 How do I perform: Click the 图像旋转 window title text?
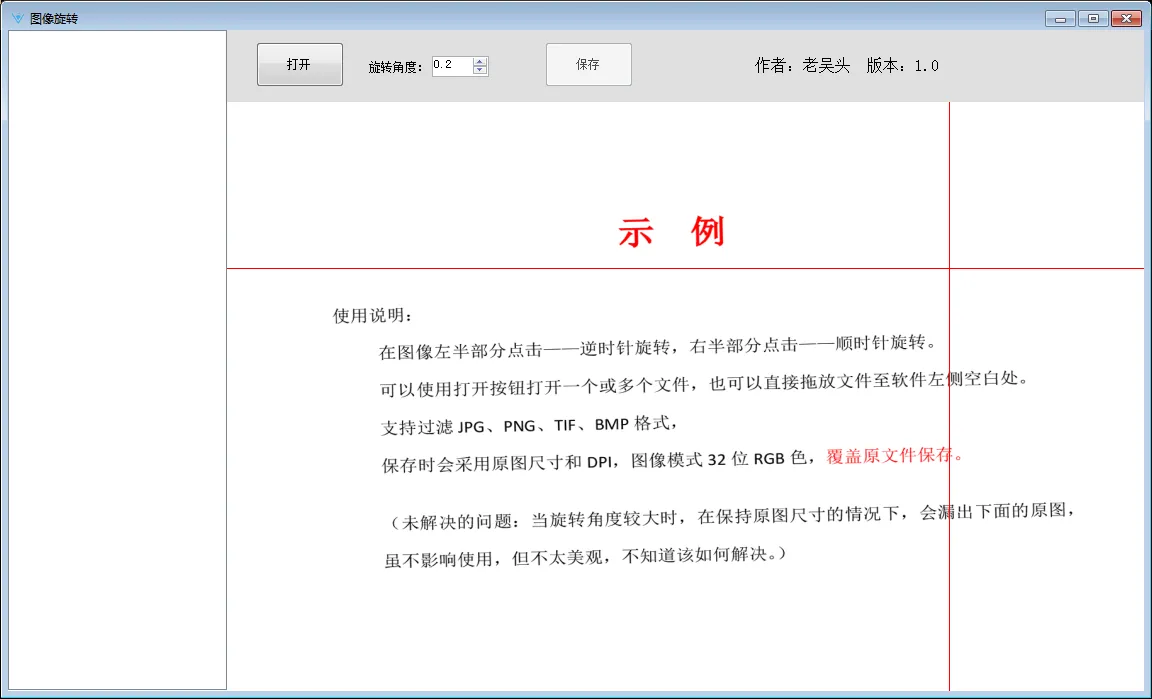pos(54,18)
